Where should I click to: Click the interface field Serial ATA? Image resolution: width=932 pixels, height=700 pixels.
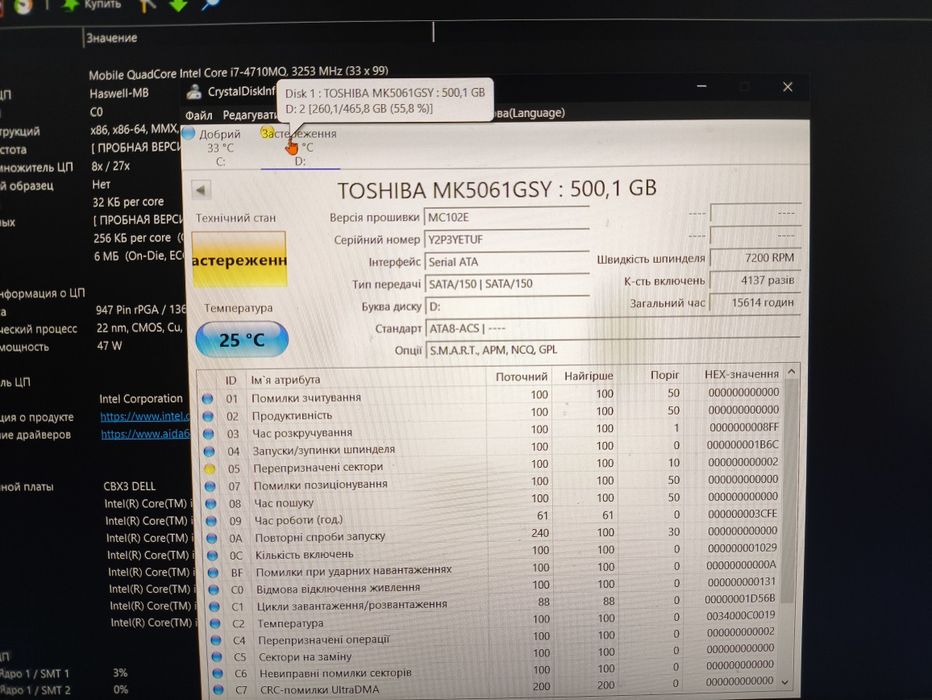pos(506,262)
